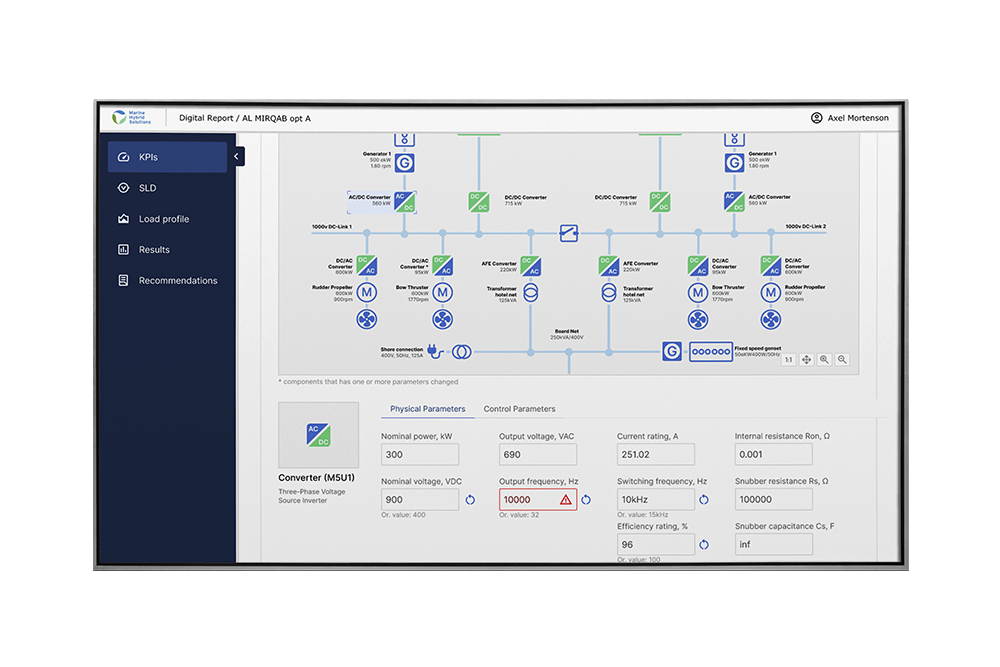Click the first magnifier zoom button after the pan tool
The width and height of the screenshot is (1000, 667).
click(825, 360)
